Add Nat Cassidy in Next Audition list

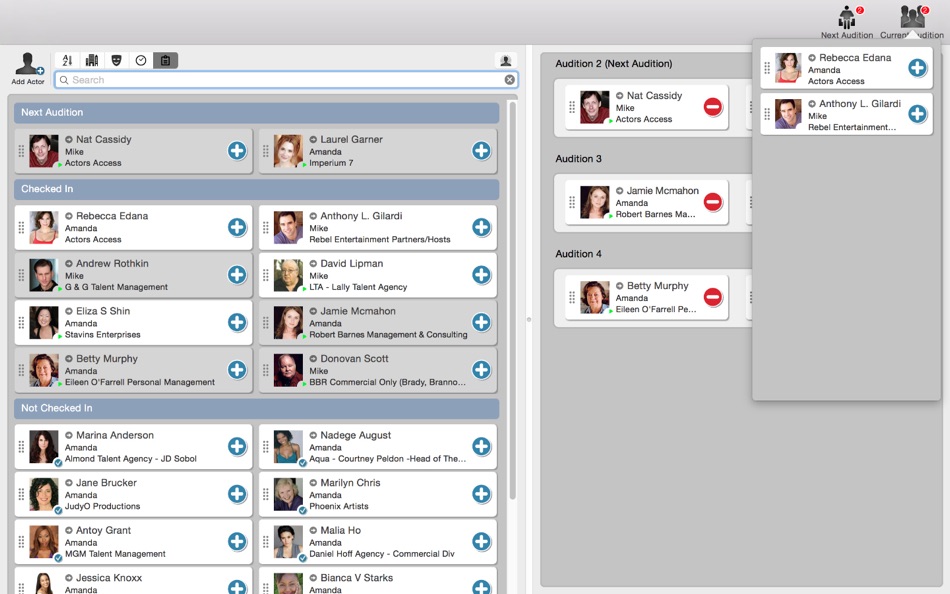click(x=237, y=150)
